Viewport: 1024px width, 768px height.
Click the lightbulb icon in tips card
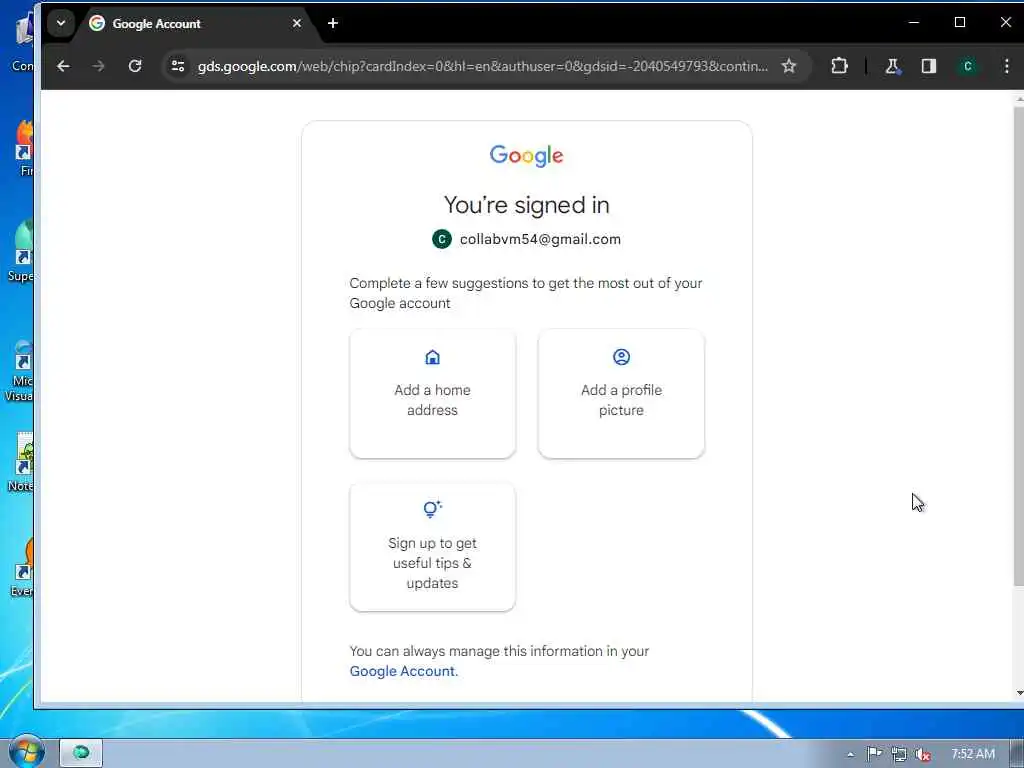click(x=432, y=509)
